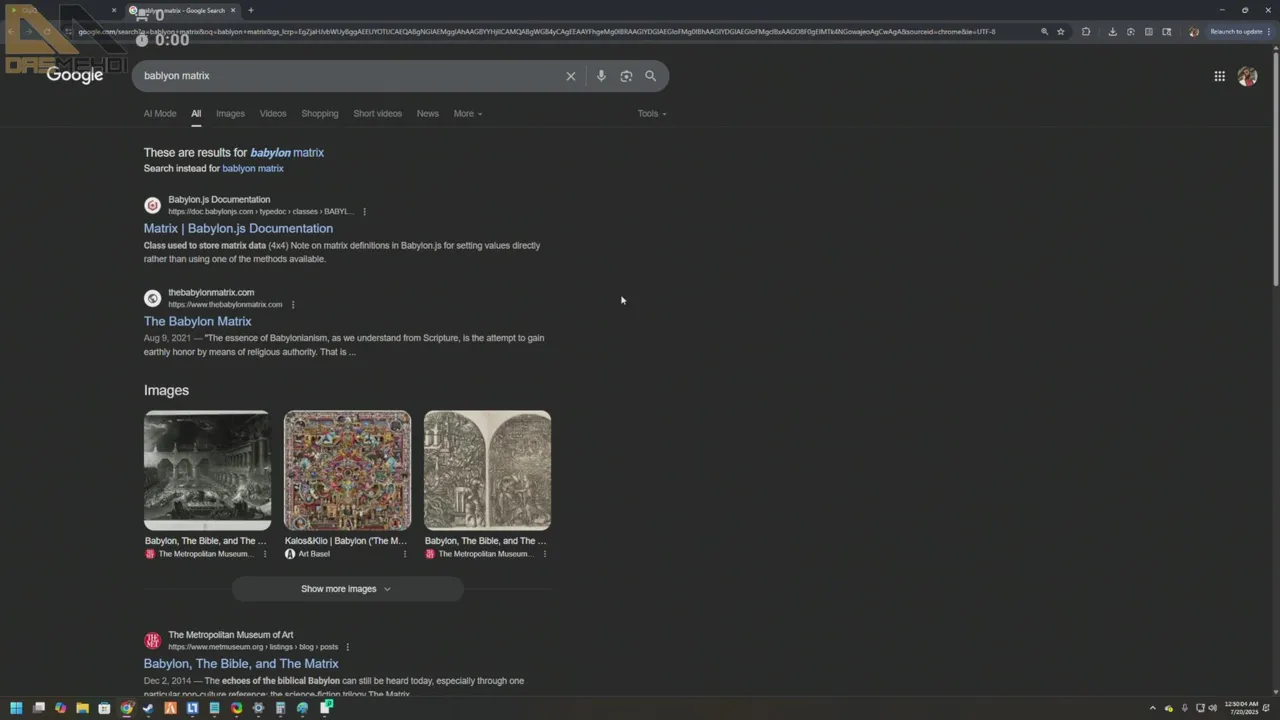This screenshot has height=720, width=1280.
Task: Open a new browser tab with plus
Action: [x=251, y=11]
